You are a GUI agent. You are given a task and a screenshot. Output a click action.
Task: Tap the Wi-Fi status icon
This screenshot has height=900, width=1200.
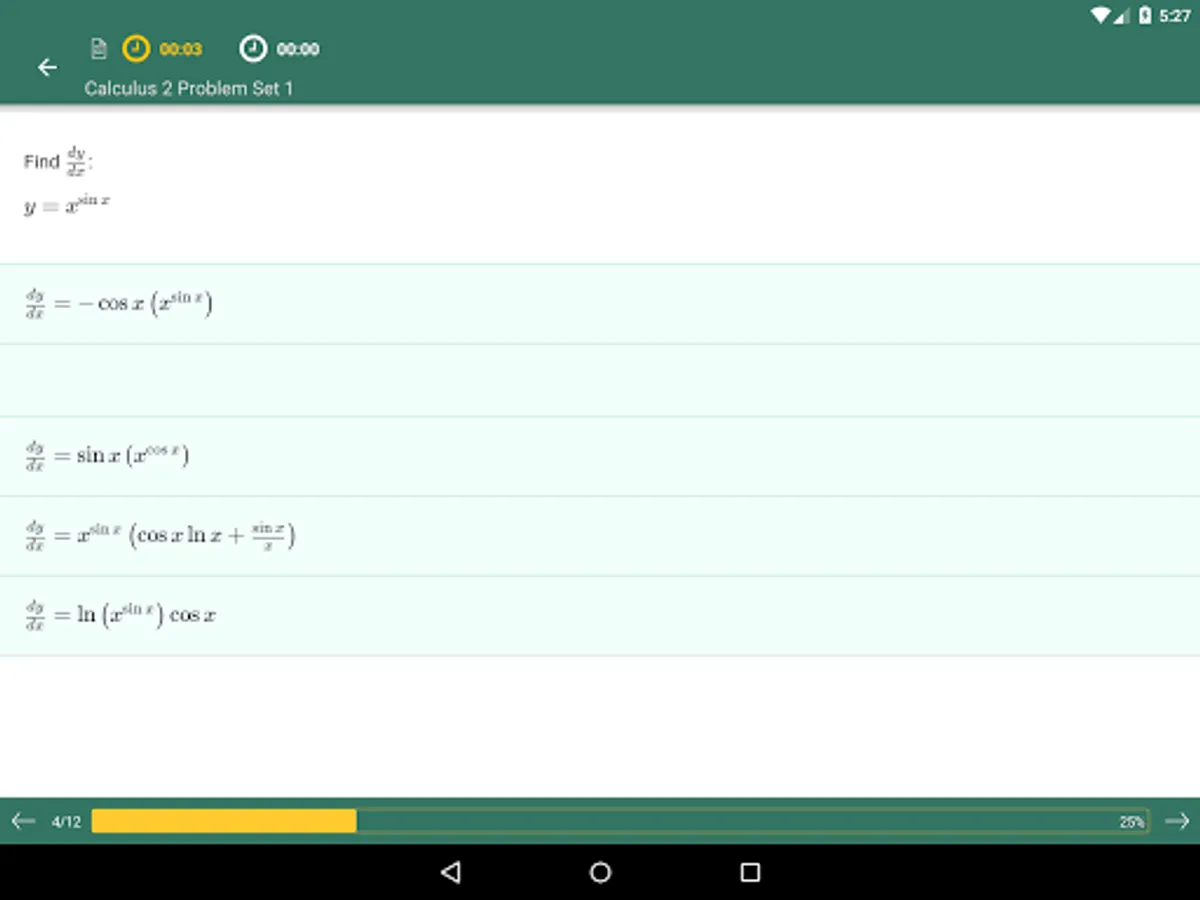tap(1101, 15)
